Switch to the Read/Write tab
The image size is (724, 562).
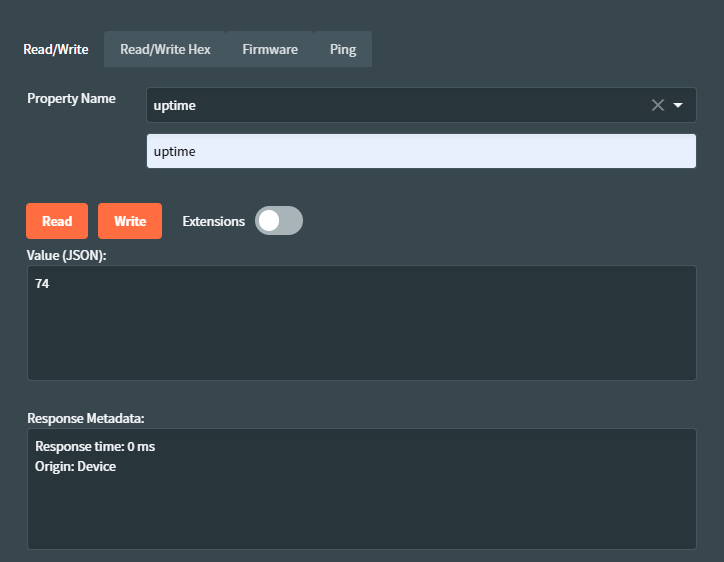point(57,49)
